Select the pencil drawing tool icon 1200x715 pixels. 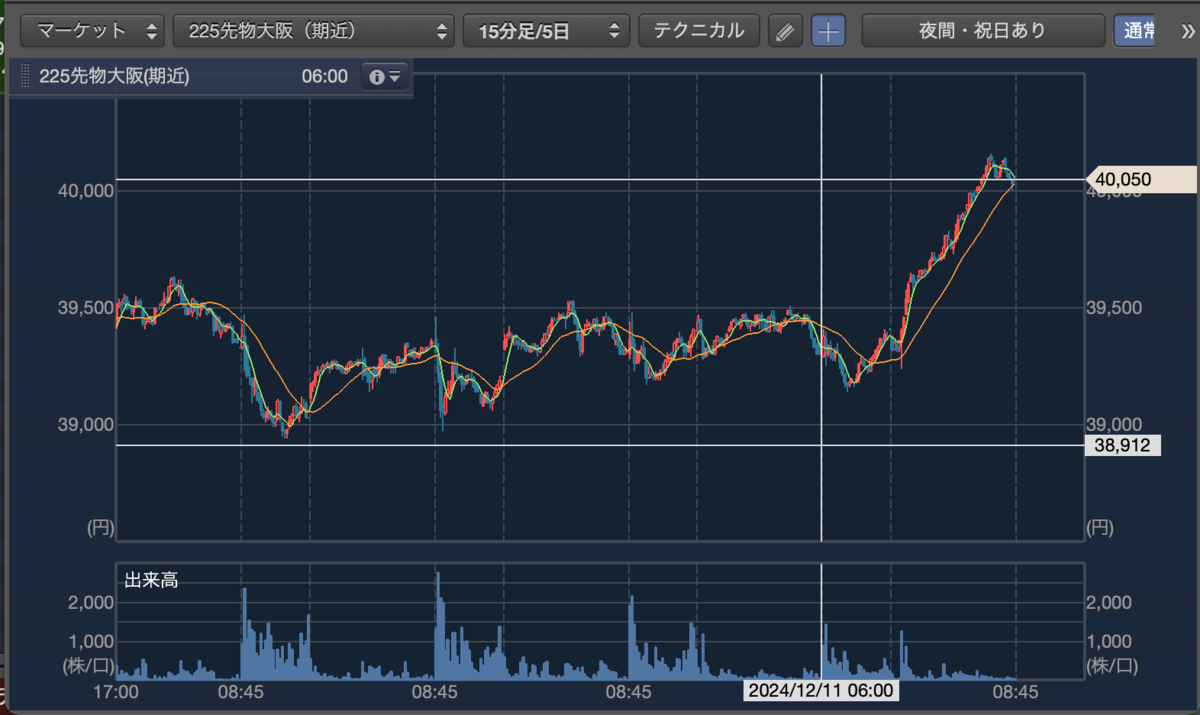pos(786,31)
